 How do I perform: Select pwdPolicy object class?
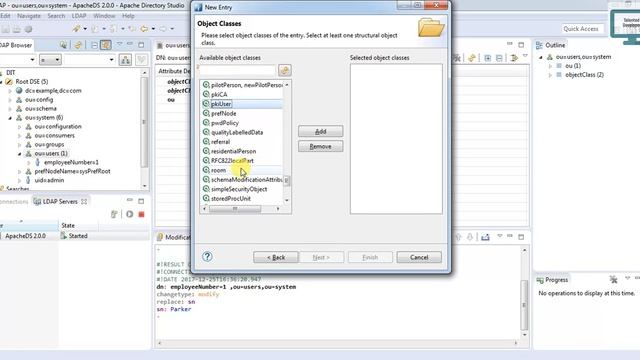point(242,123)
